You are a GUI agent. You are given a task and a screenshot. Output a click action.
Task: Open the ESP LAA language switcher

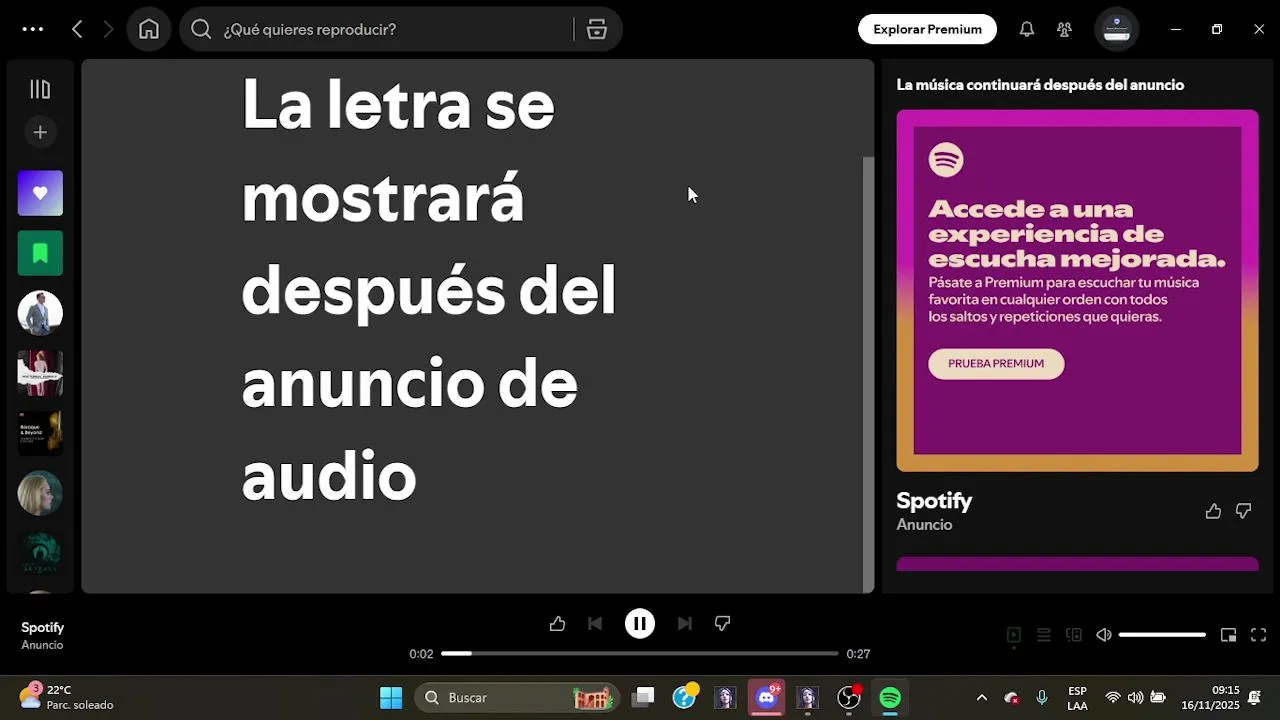click(x=1077, y=698)
